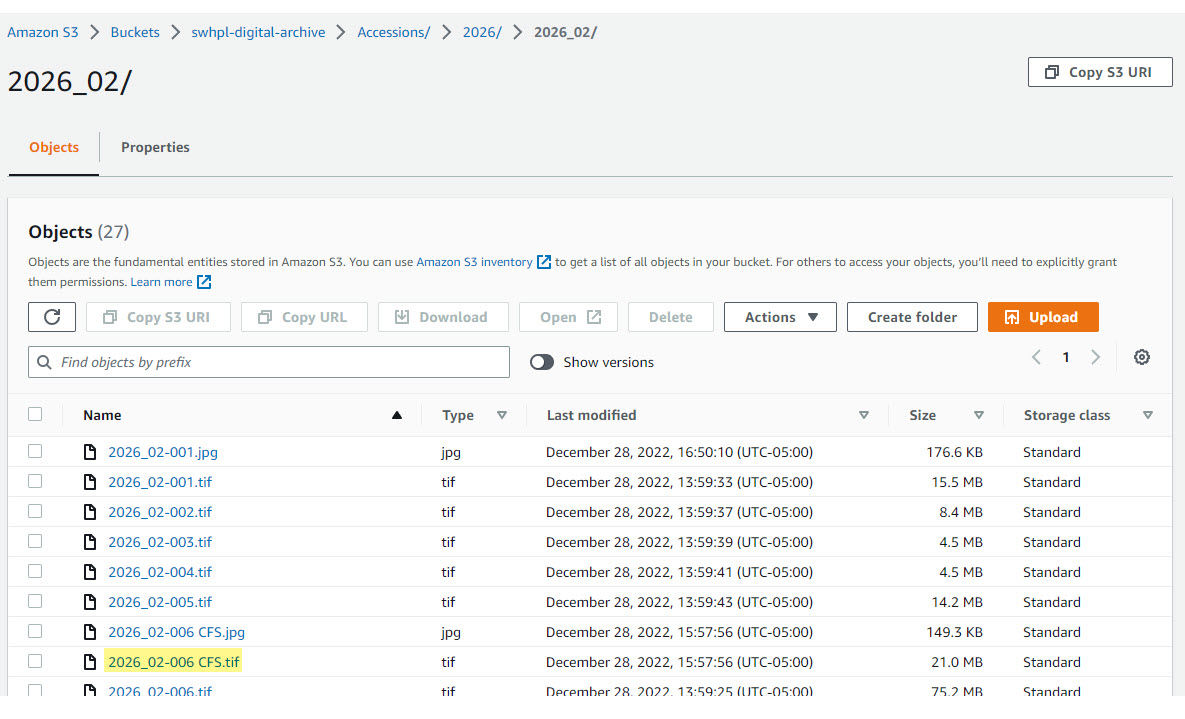Go to Amazon S3 breadcrumb
Viewport: 1185px width, 719px height.
[x=42, y=33]
